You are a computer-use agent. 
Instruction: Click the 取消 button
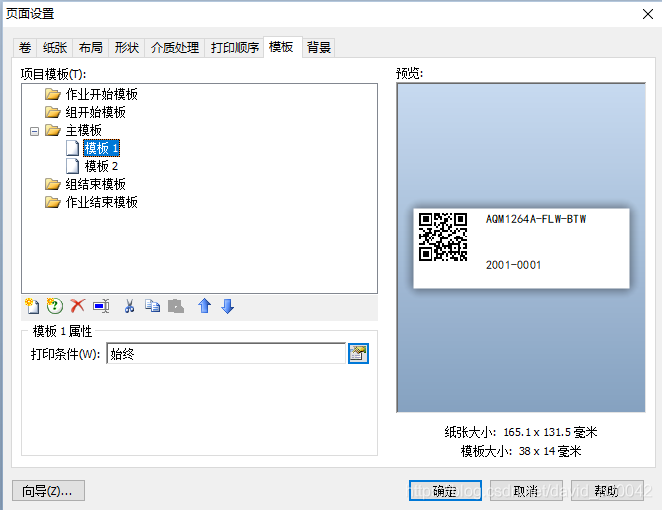pyautogui.click(x=526, y=491)
